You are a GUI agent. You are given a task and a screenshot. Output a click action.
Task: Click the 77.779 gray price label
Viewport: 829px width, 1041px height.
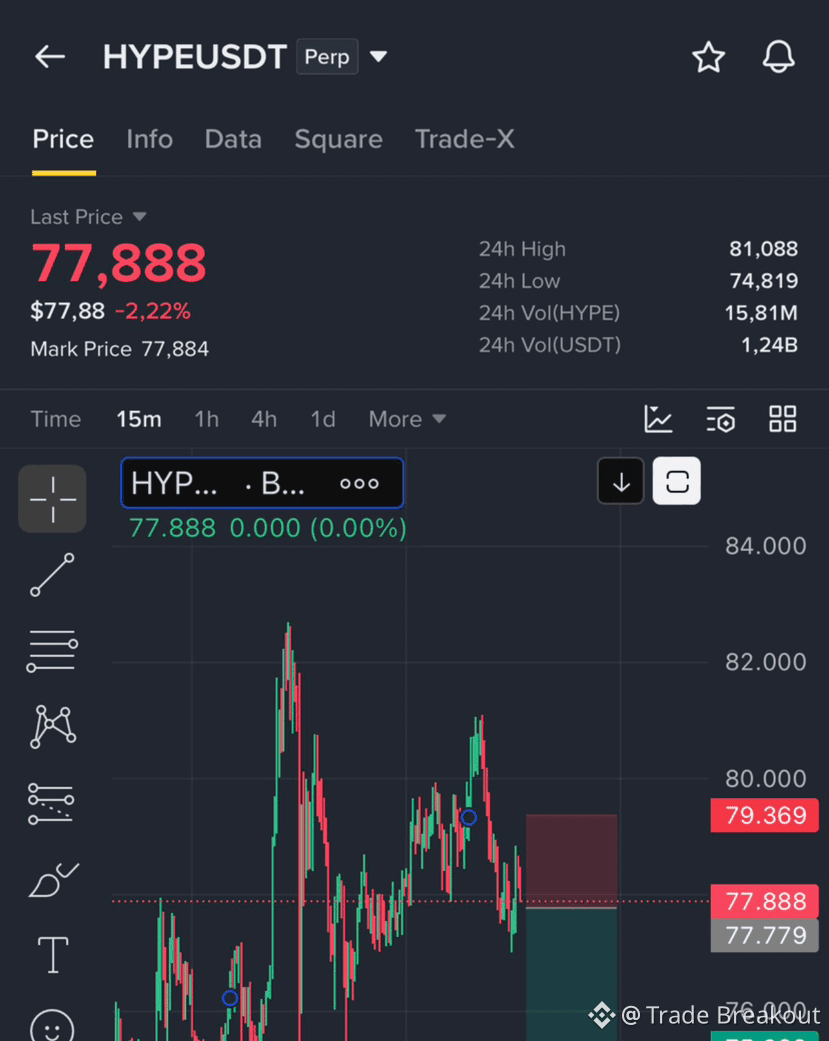[x=765, y=935]
